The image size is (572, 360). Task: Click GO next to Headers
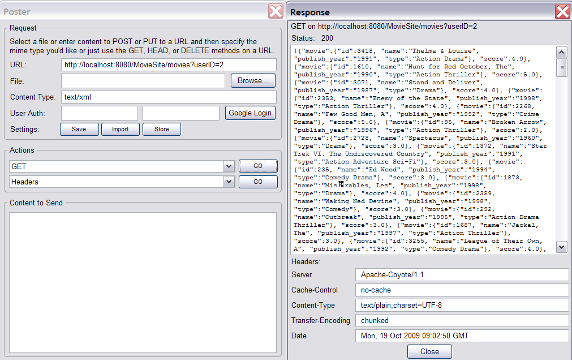[x=258, y=182]
